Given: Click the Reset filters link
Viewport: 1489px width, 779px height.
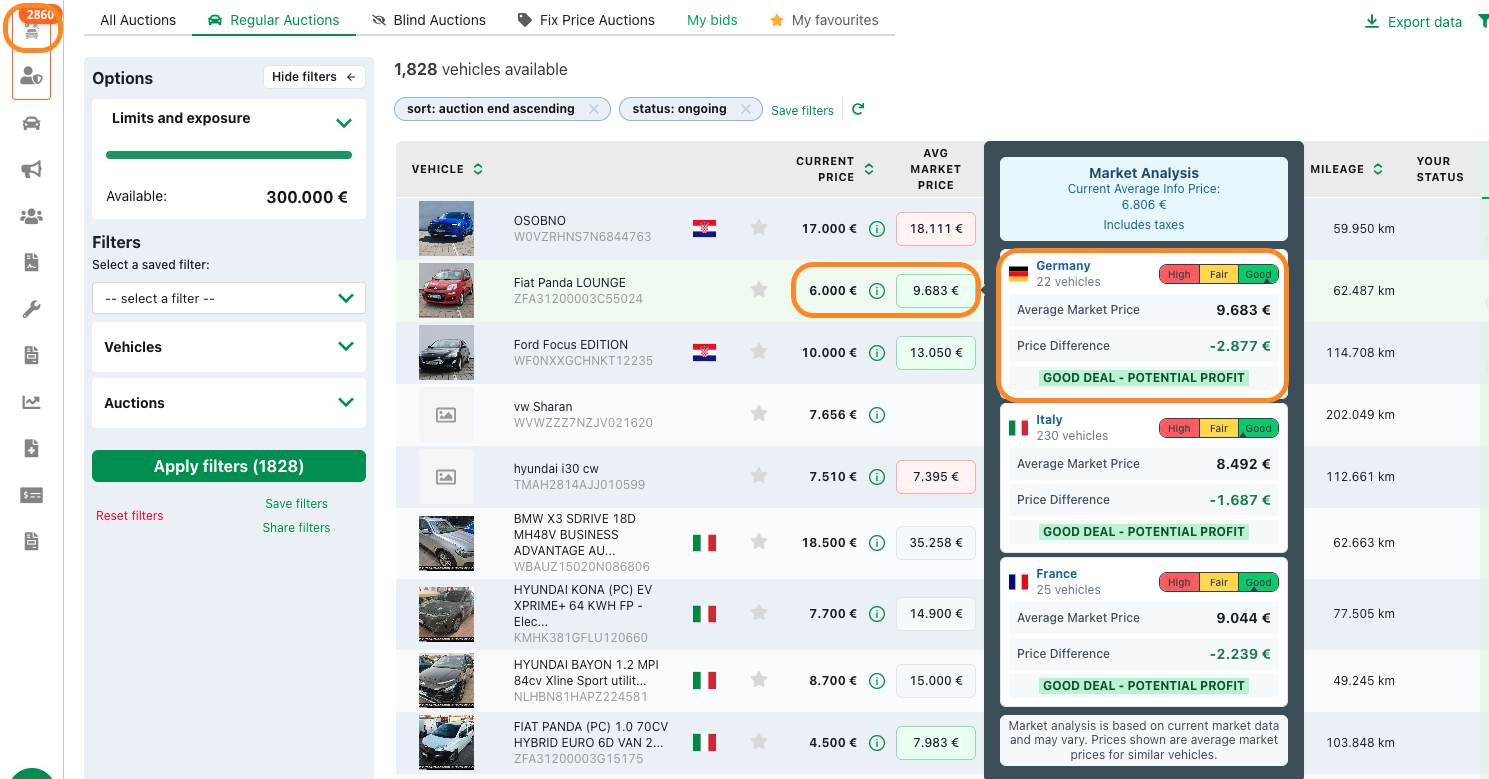Looking at the screenshot, I should click(130, 516).
